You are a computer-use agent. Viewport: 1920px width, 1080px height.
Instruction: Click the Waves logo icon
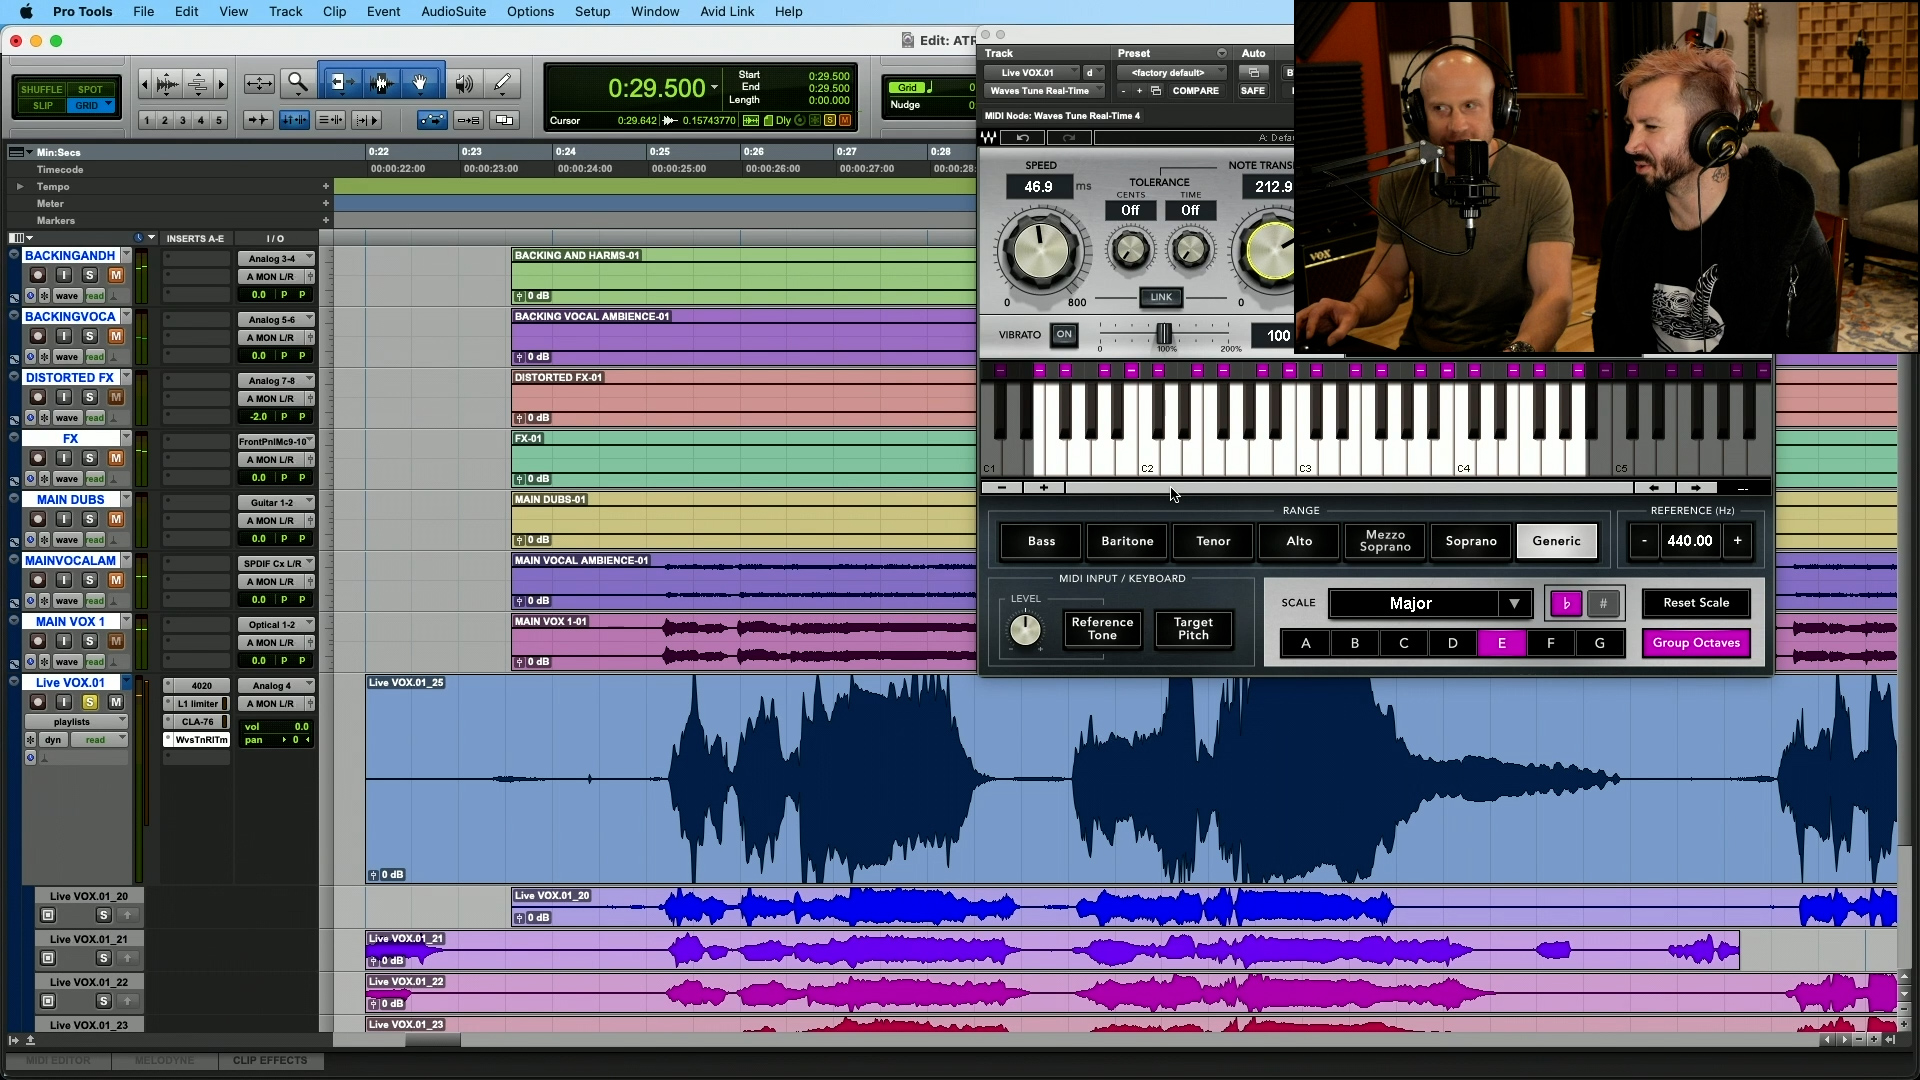pos(989,137)
